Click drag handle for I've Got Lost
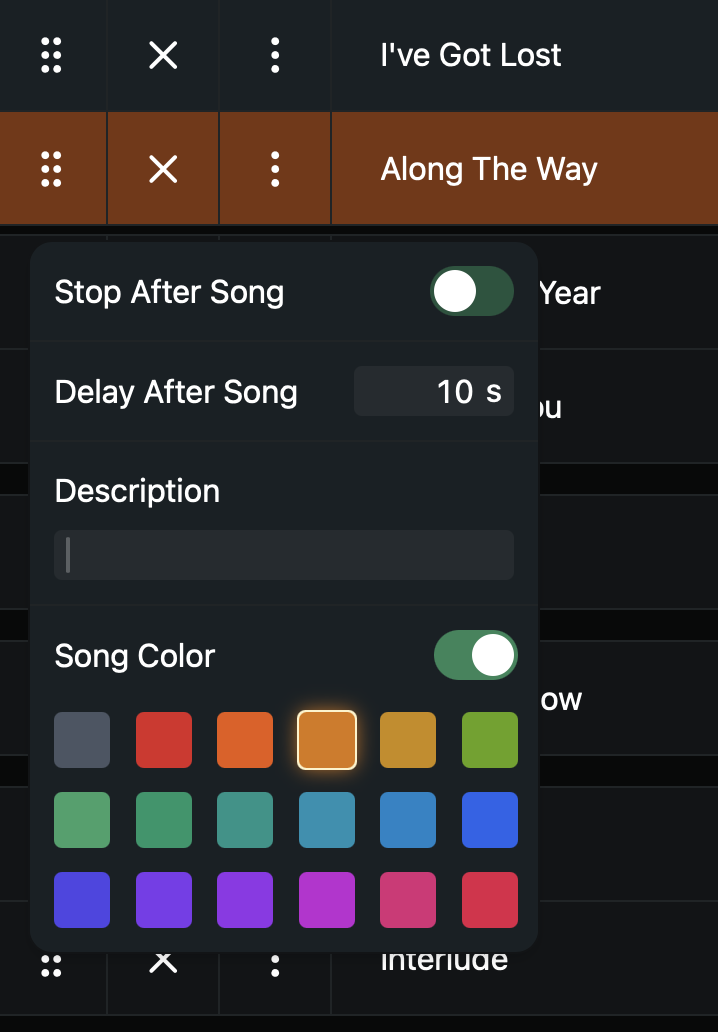 click(x=52, y=55)
